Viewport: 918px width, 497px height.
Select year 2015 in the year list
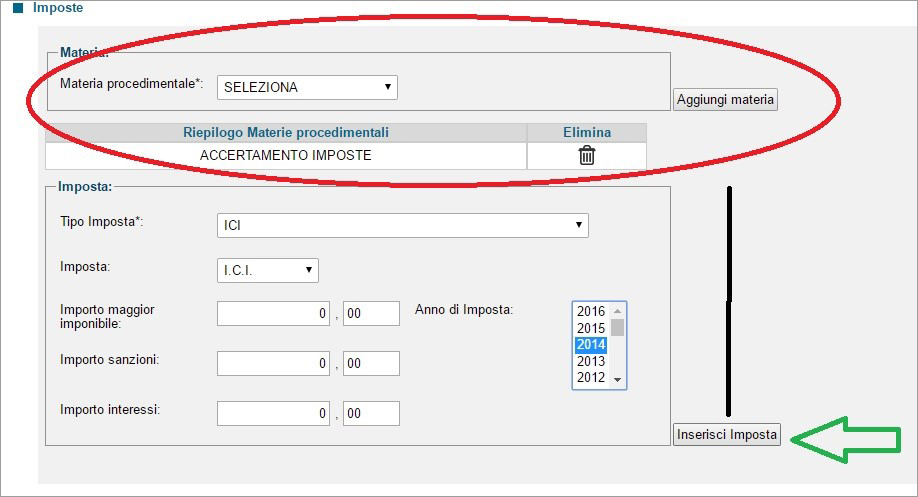pyautogui.click(x=591, y=328)
